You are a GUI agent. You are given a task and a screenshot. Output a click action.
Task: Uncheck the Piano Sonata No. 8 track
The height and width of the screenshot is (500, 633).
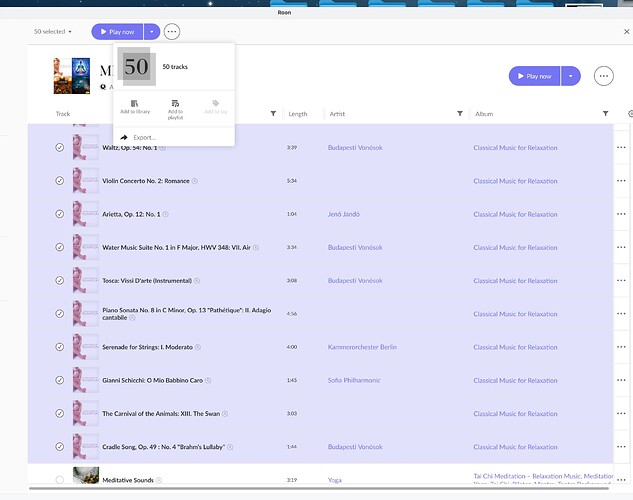coord(59,314)
